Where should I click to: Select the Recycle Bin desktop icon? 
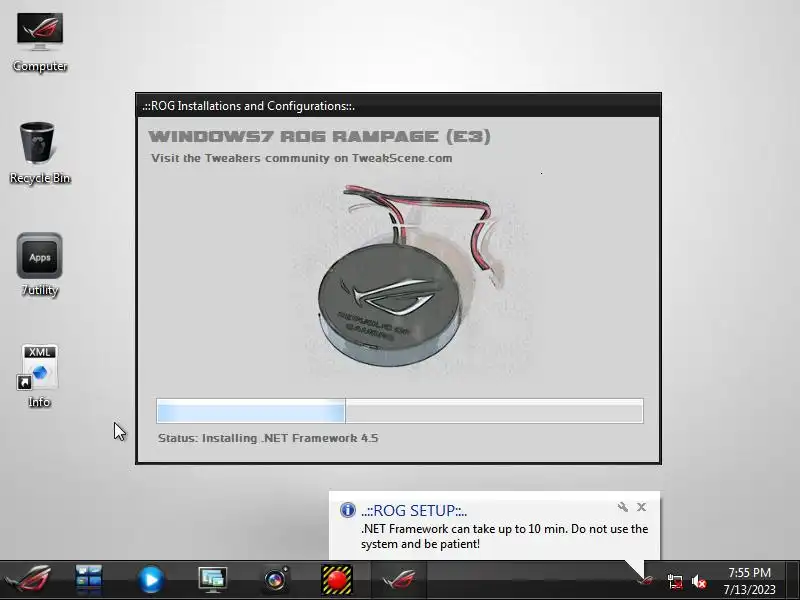(x=40, y=152)
